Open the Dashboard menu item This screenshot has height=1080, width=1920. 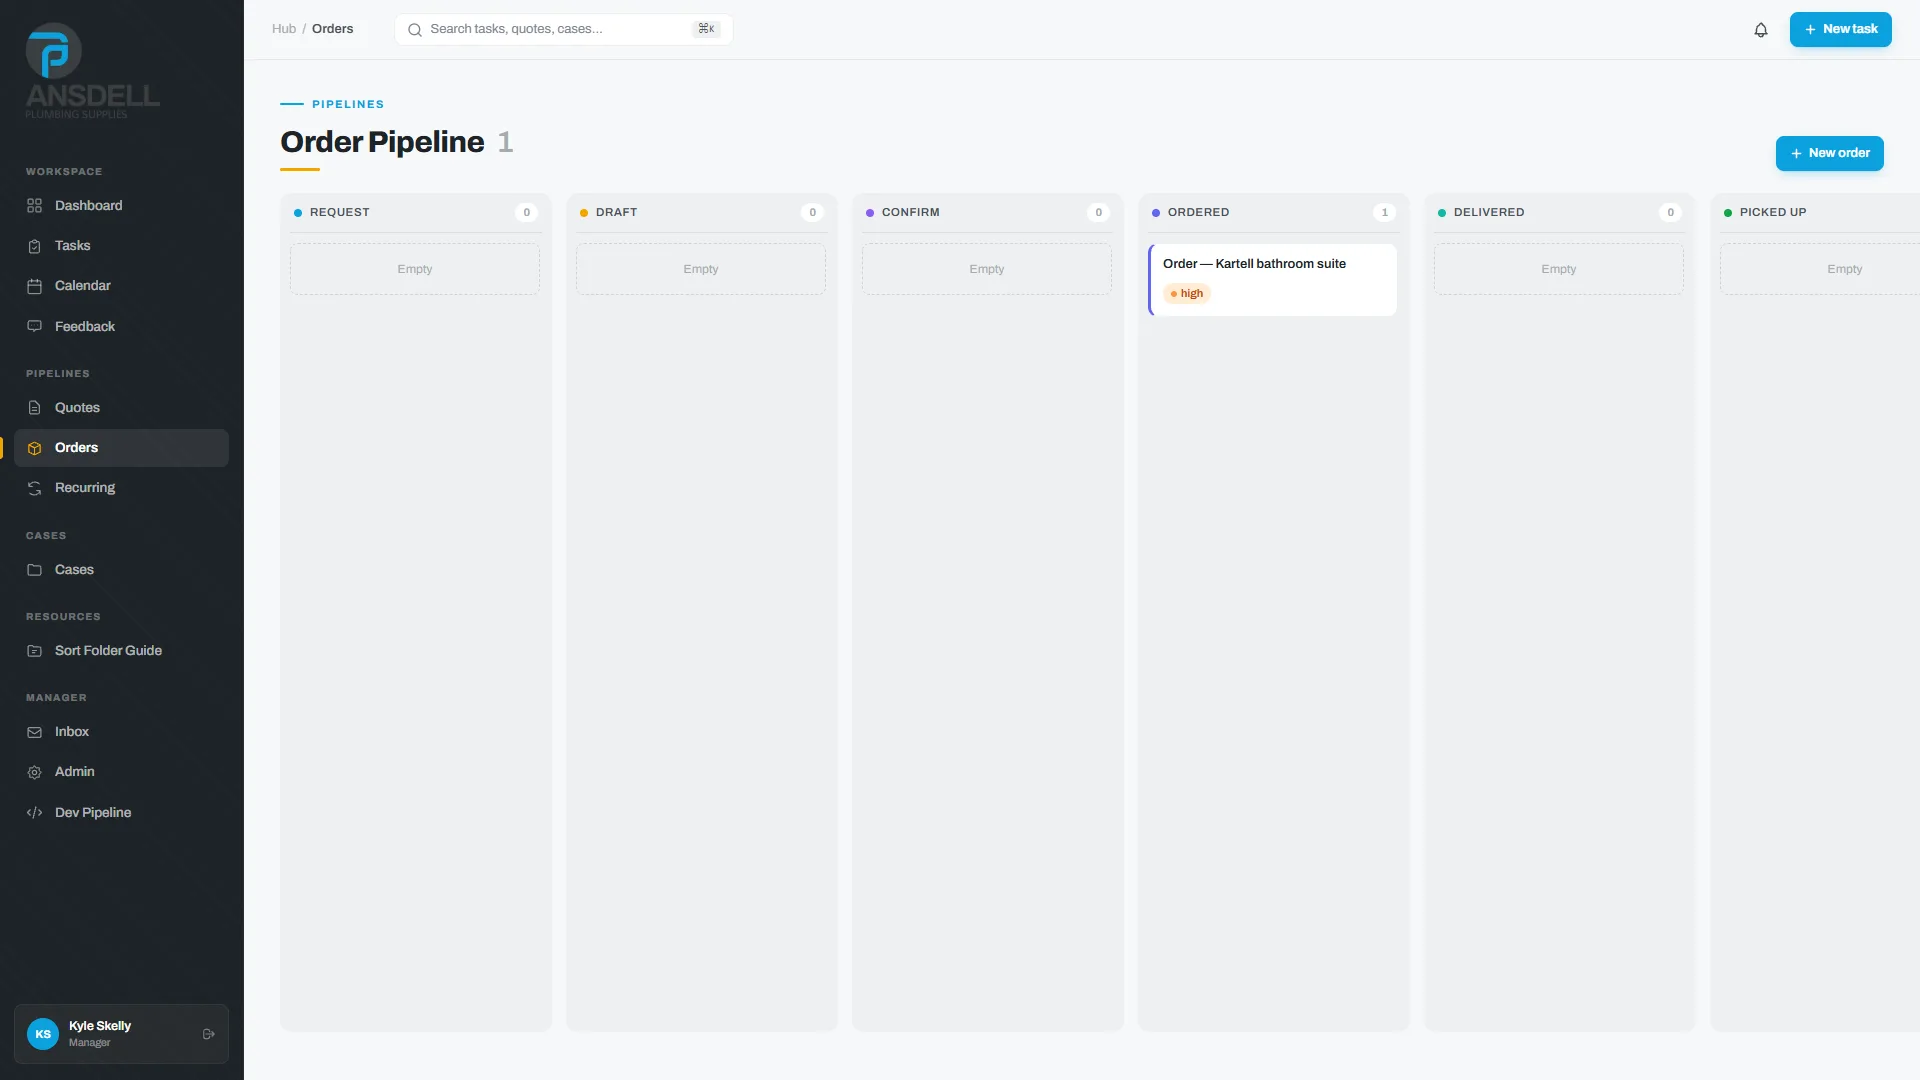(121, 206)
